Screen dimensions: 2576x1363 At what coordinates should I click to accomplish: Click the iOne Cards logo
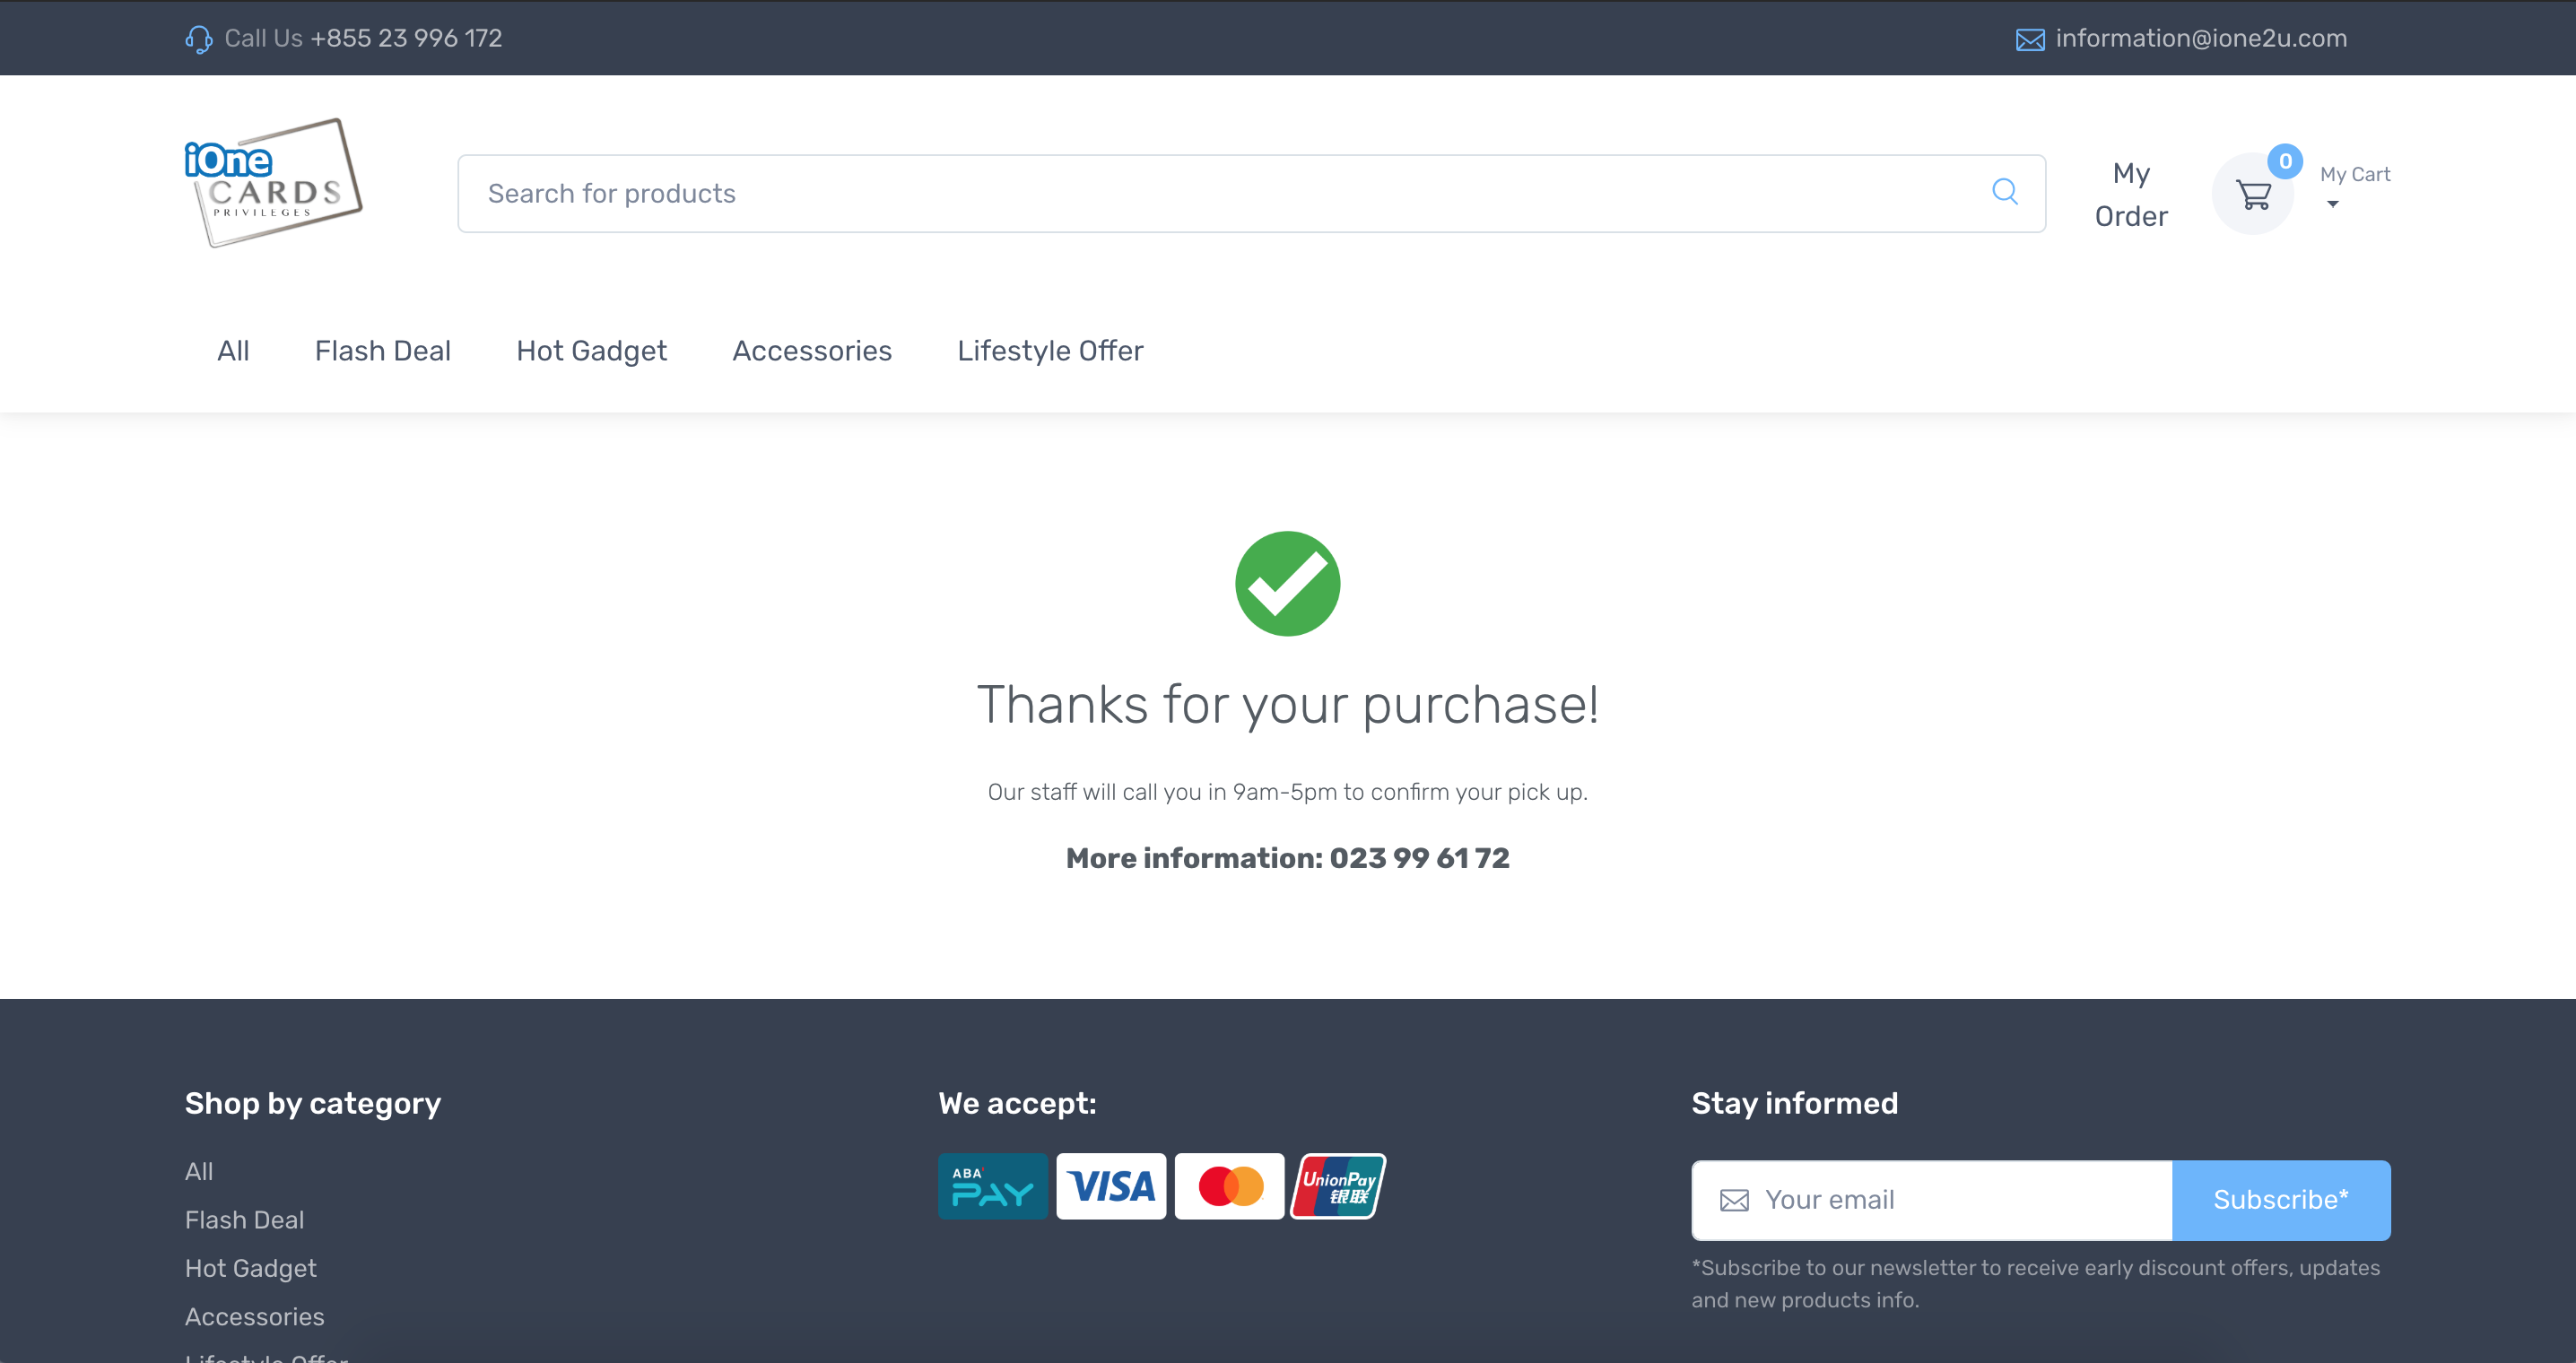(x=273, y=182)
